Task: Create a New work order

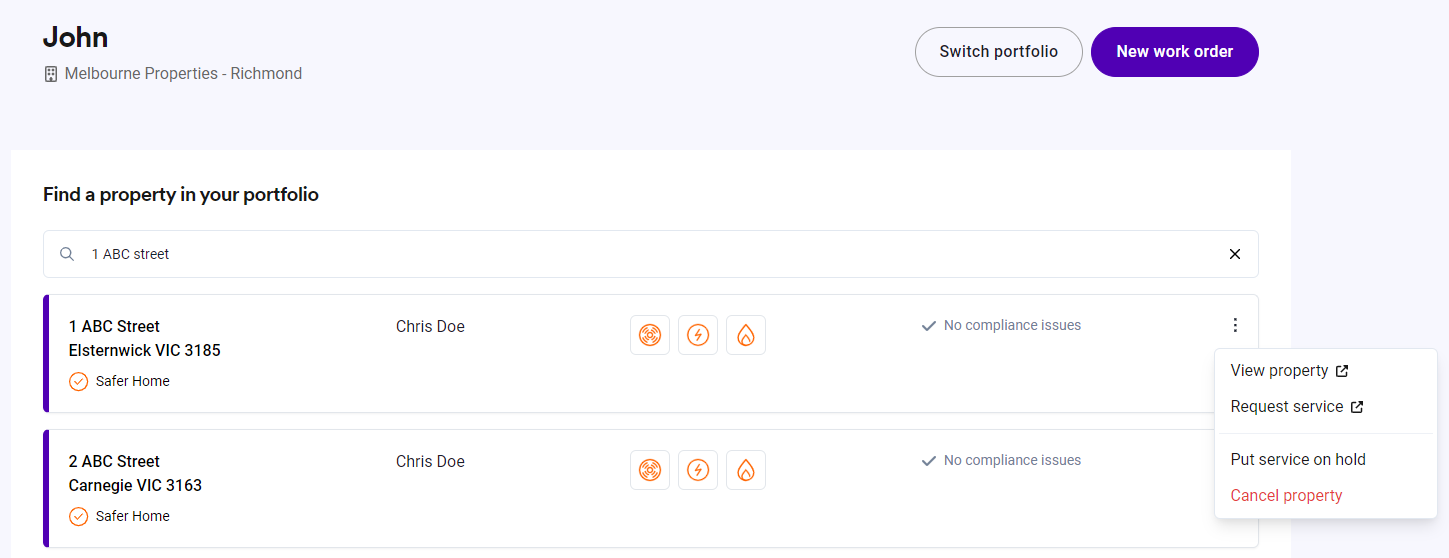Action: coord(1174,52)
